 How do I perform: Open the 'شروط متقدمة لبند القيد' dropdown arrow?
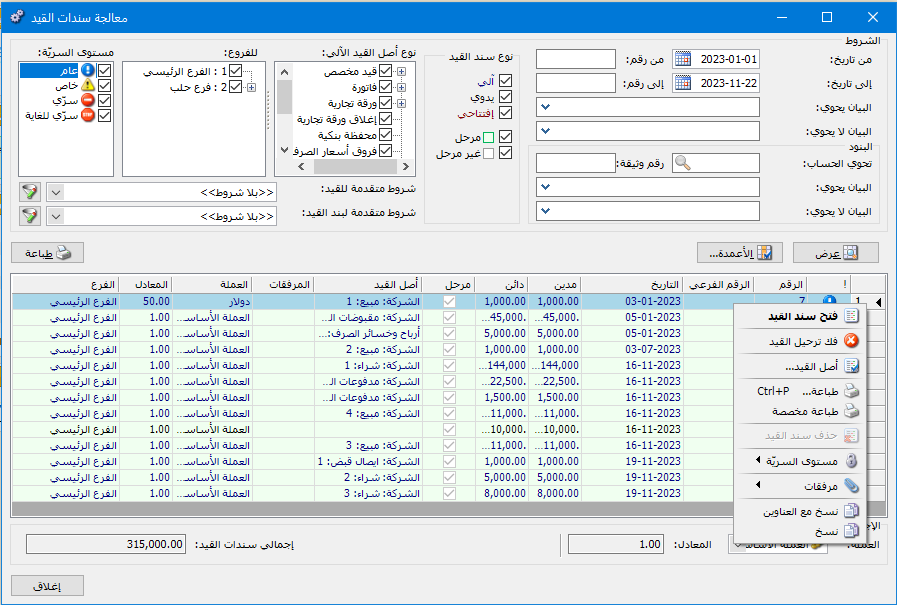[x=55, y=217]
